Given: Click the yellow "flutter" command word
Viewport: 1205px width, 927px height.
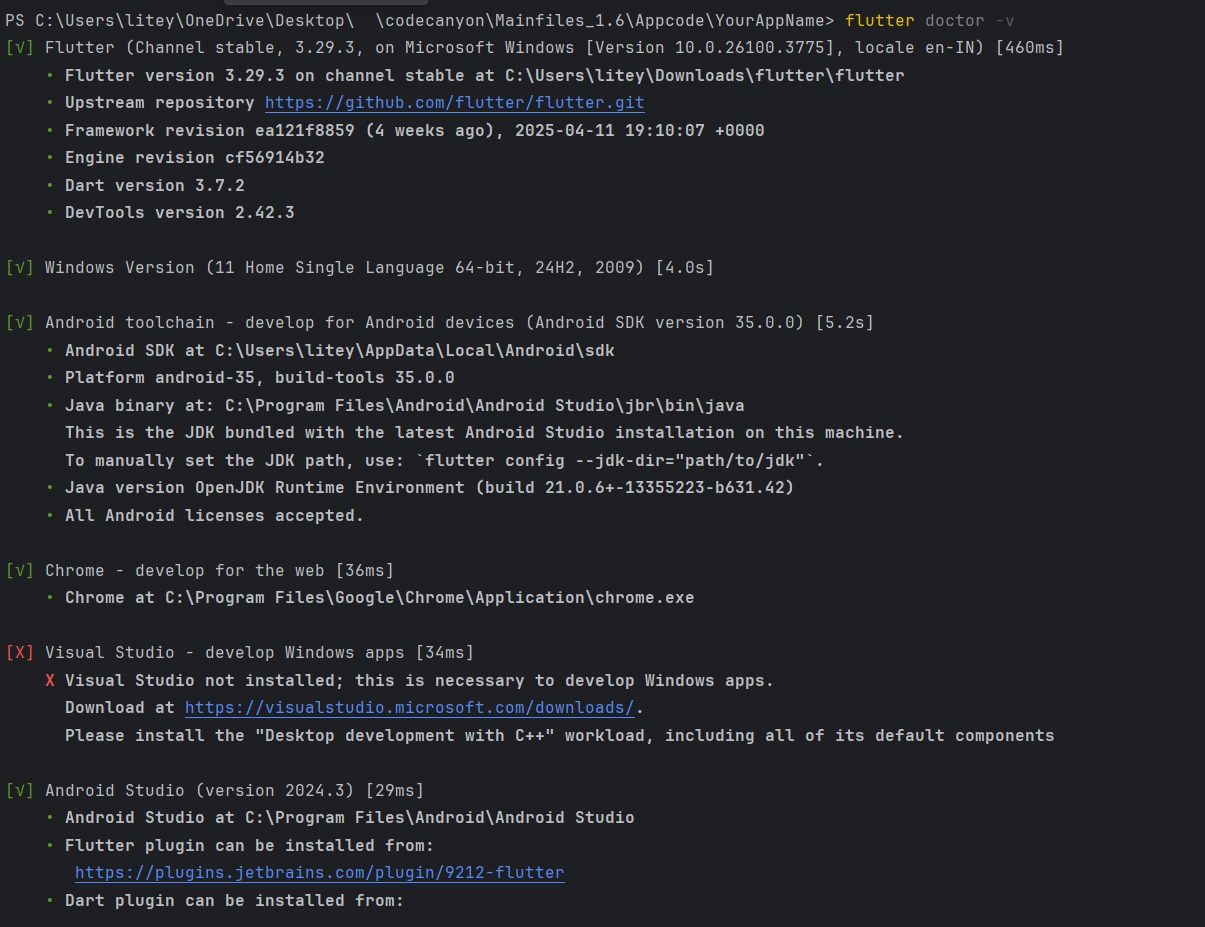Looking at the screenshot, I should click(x=880, y=20).
